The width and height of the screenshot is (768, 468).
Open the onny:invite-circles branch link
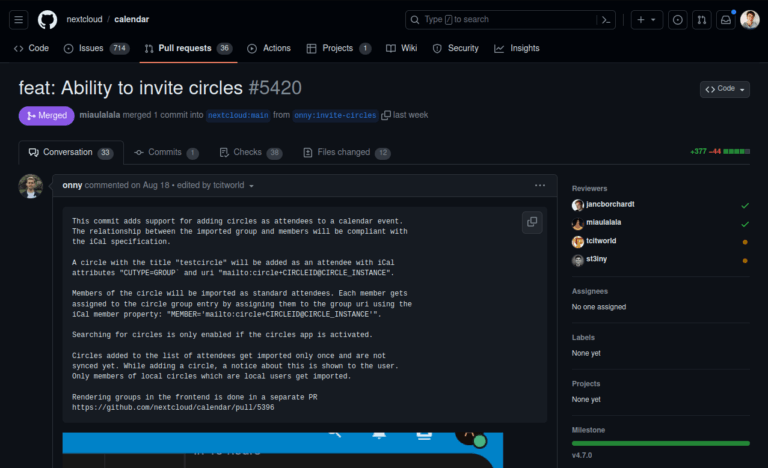335,115
